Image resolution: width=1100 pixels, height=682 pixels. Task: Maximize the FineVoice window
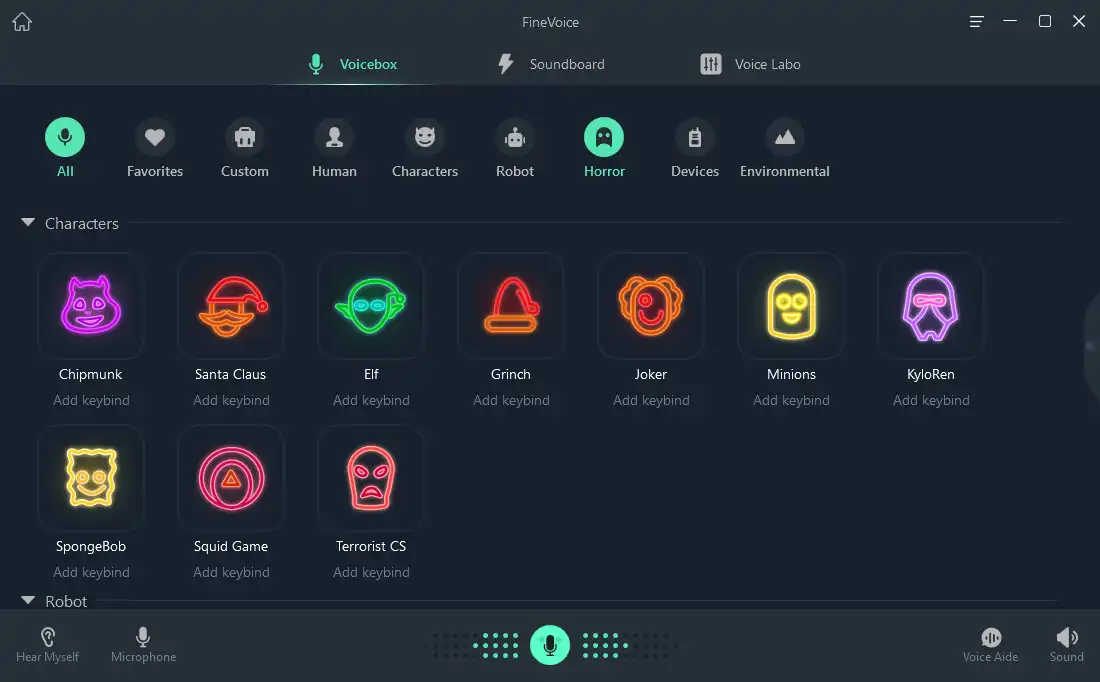coord(1045,21)
